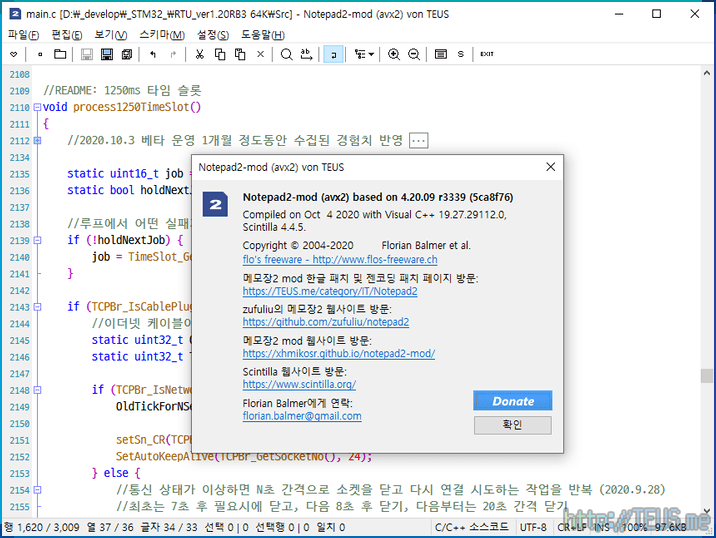The height and width of the screenshot is (538, 716).
Task: Open the TEUS.me Notepad2 category link
Action: (x=330, y=291)
